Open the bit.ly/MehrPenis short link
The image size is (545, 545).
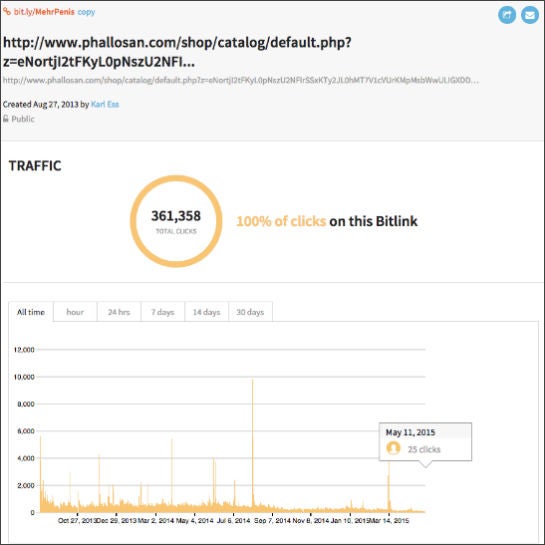(x=44, y=12)
